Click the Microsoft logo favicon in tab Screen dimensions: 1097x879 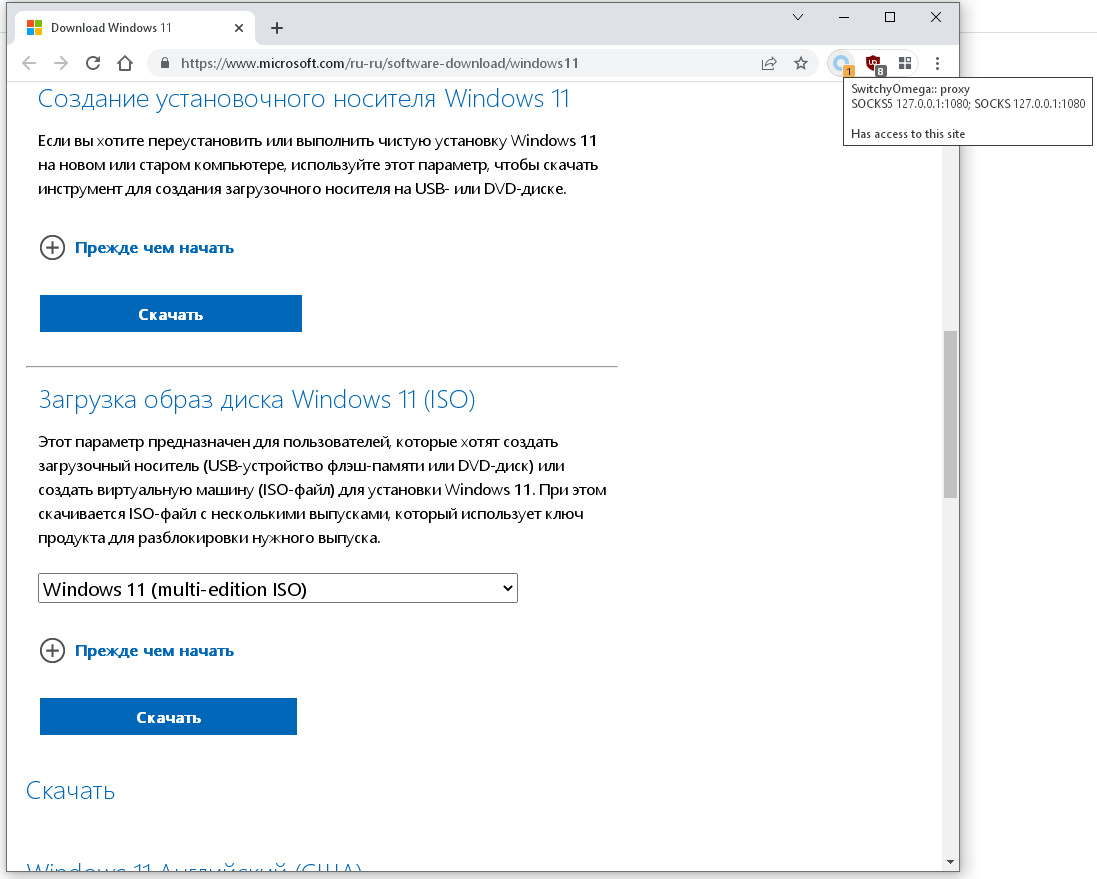point(34,28)
